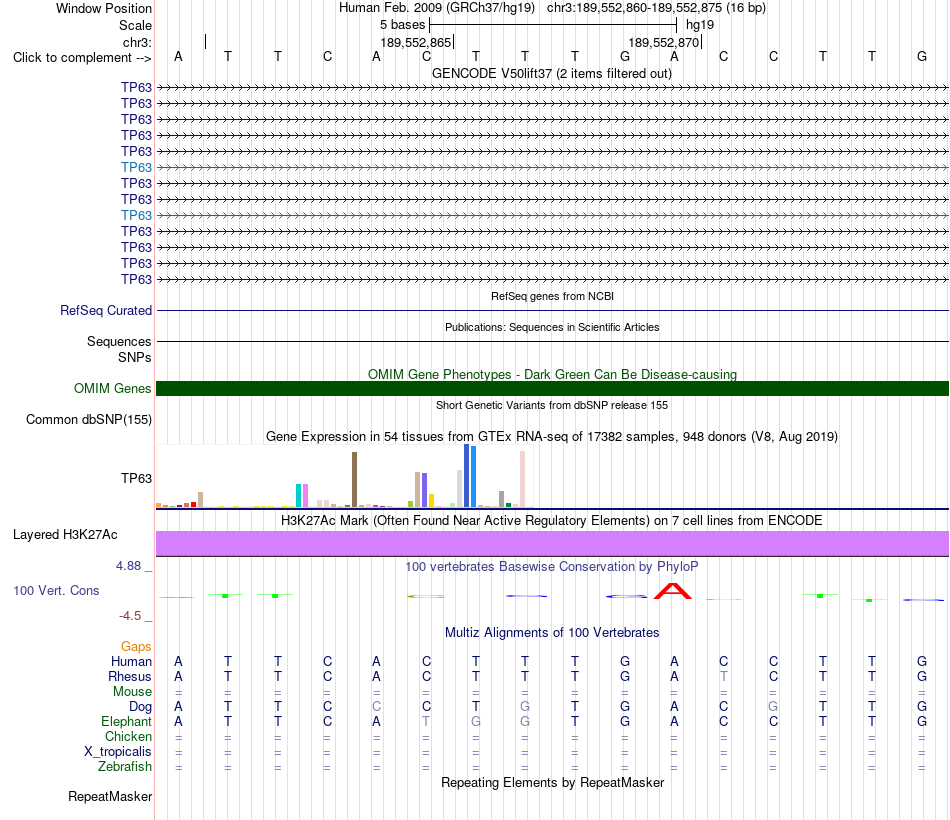Open 100 vertebrates Basewise Conservation by PhyloP title
The image size is (950, 820).
tap(552, 567)
